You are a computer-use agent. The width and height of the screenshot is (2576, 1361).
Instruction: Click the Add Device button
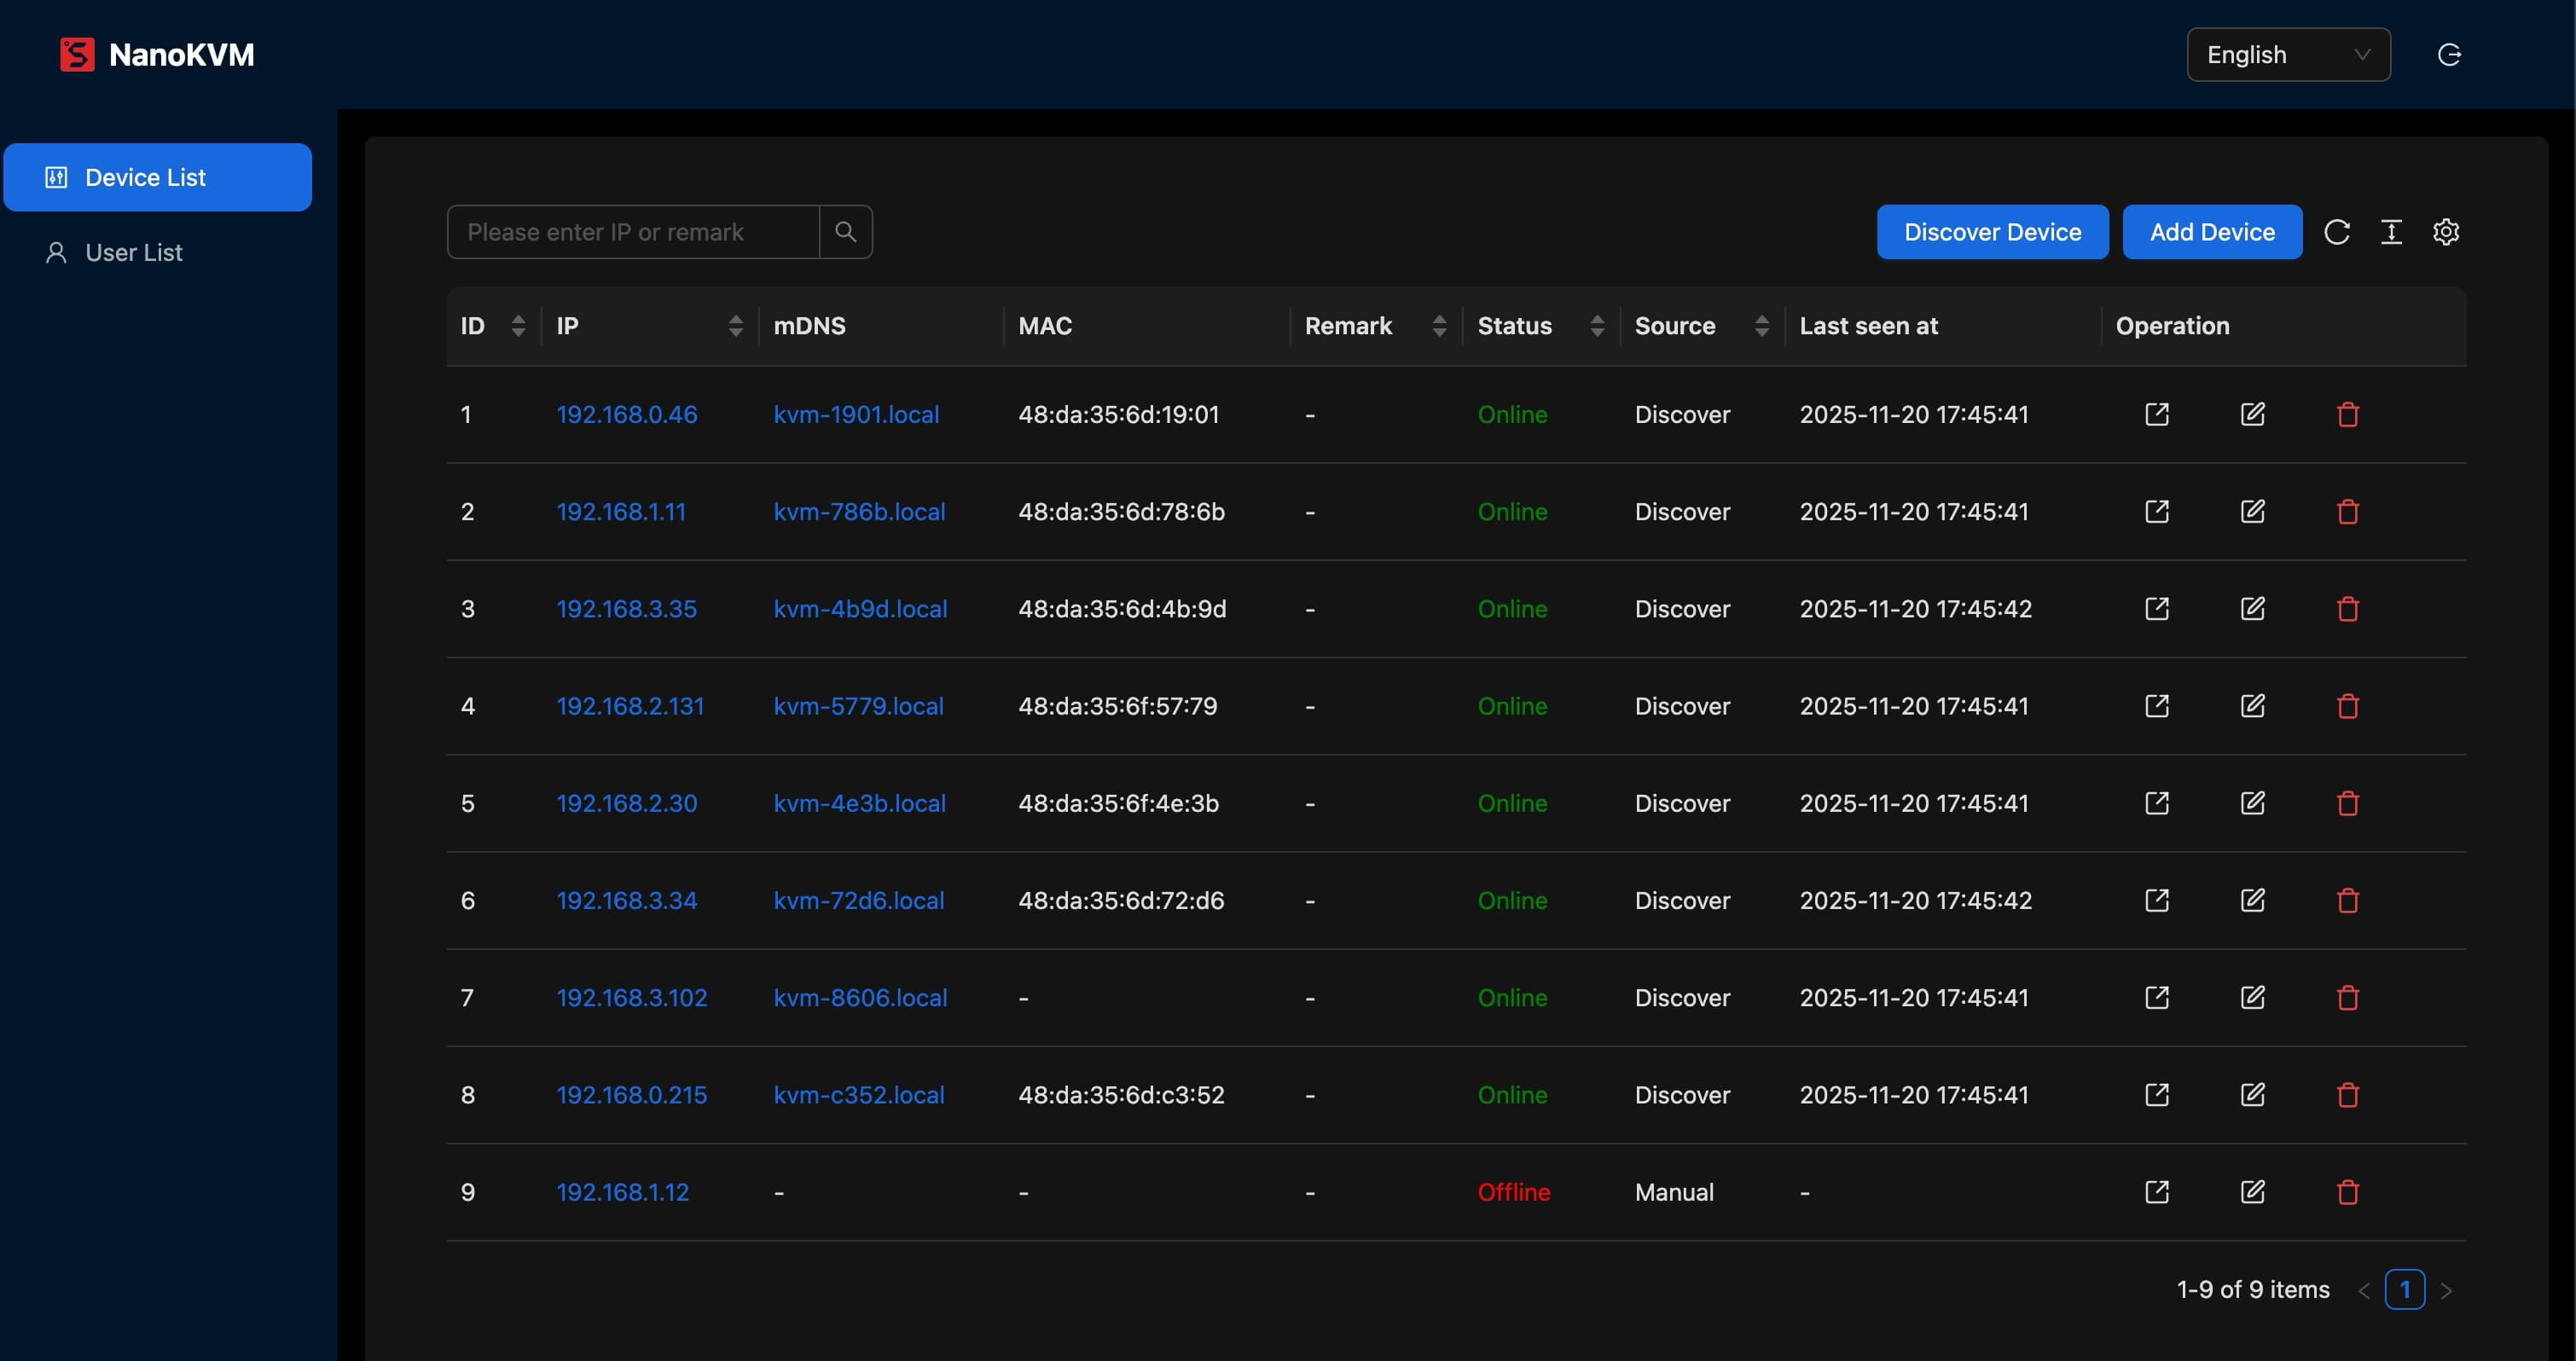pos(2211,232)
